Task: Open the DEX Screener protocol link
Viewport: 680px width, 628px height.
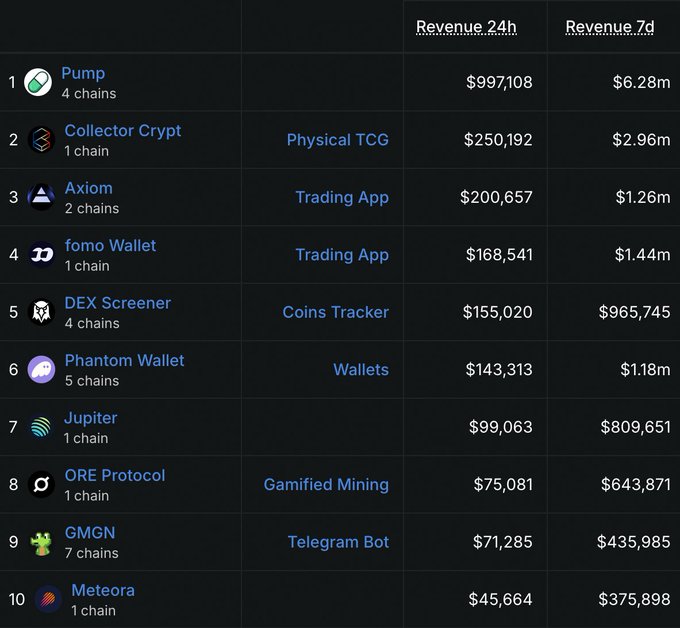Action: (x=118, y=303)
